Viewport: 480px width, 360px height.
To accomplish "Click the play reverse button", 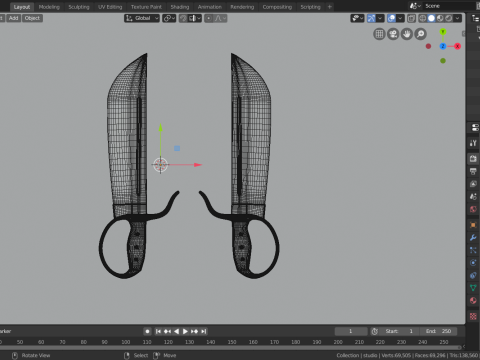I will click(x=176, y=331).
